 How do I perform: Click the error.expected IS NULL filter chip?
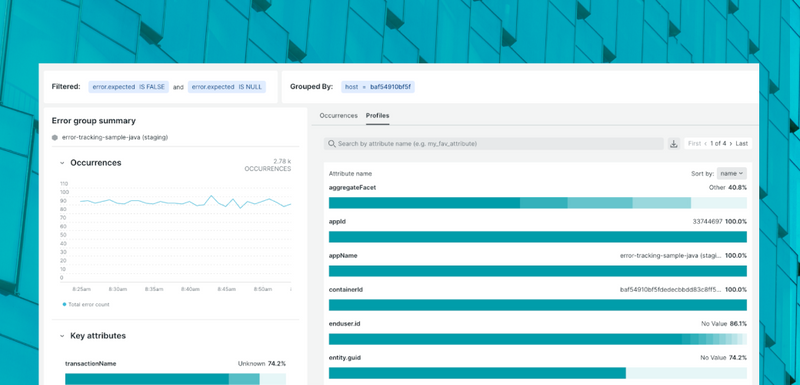coord(227,87)
